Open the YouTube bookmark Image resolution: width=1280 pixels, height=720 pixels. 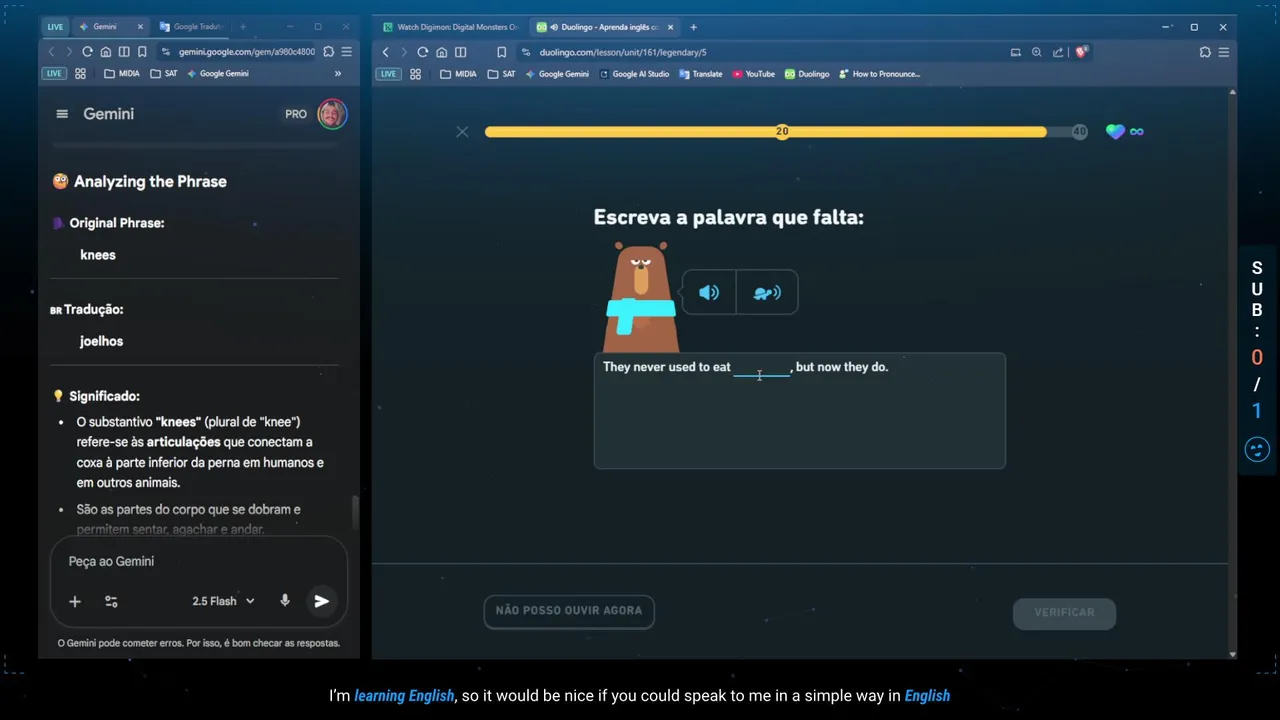pos(753,74)
